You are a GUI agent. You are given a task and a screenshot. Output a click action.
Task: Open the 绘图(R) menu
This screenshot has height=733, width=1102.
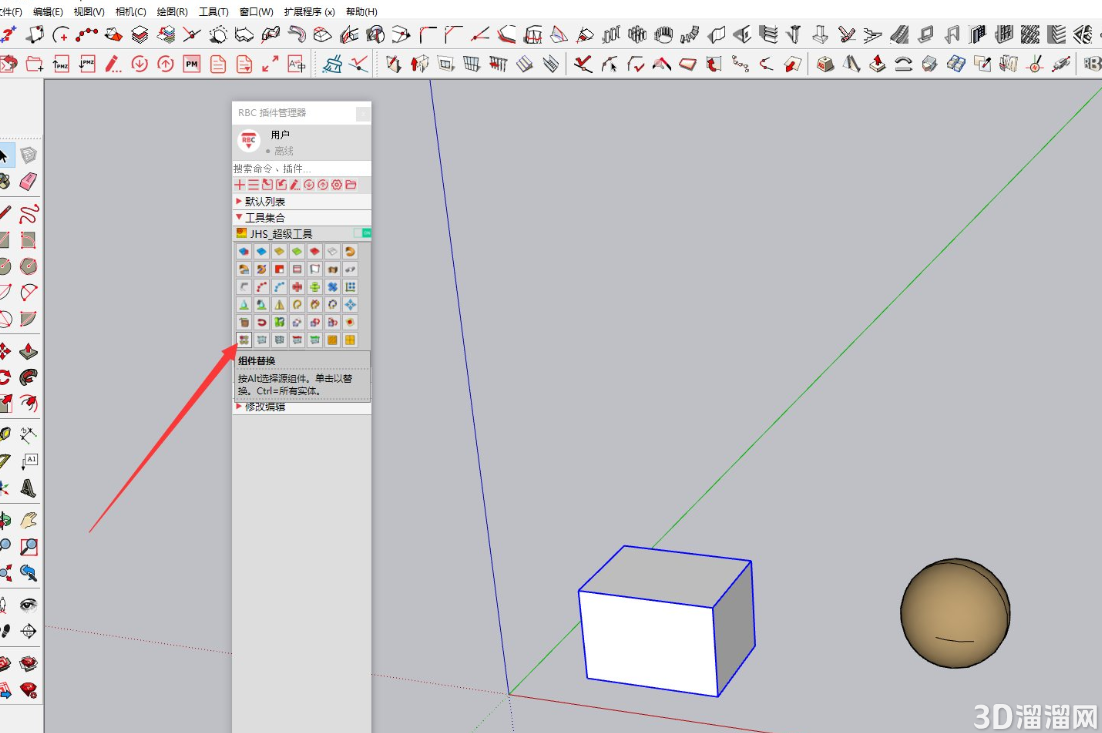pos(172,12)
